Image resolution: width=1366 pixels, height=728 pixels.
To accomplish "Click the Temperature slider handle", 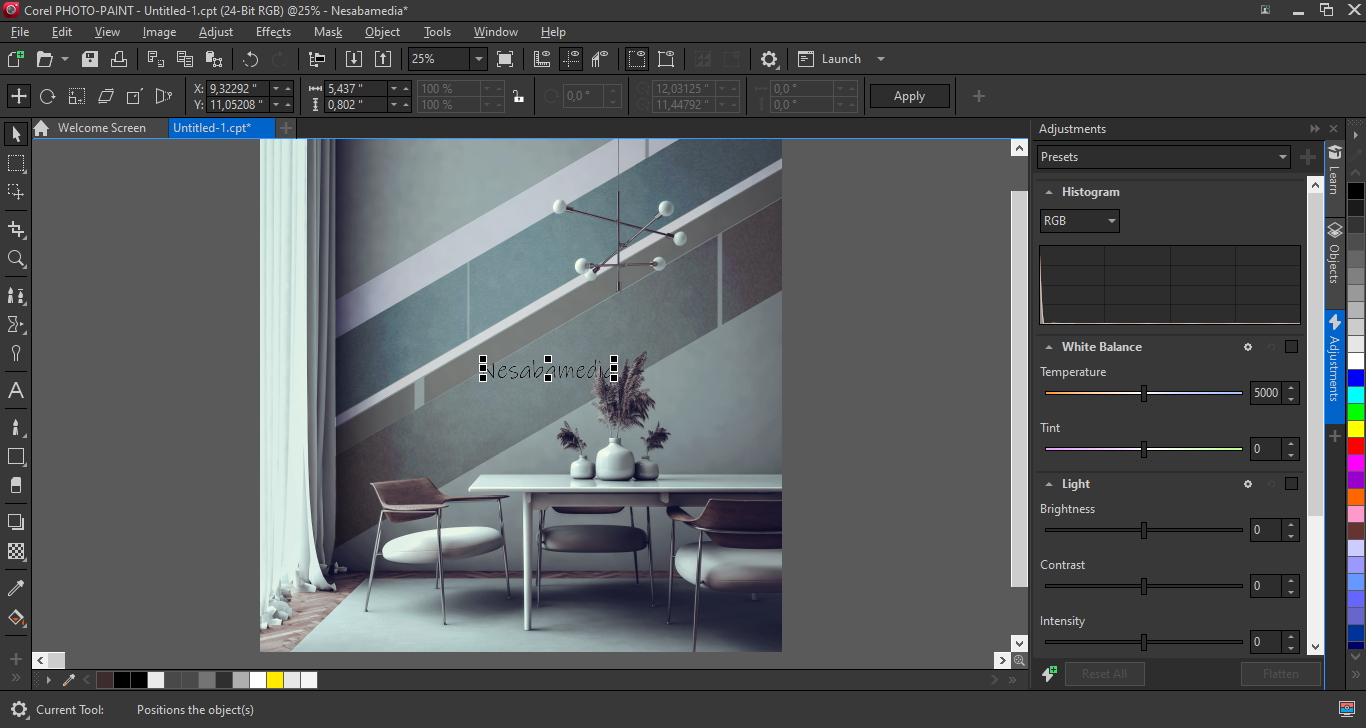I will pyautogui.click(x=1143, y=393).
